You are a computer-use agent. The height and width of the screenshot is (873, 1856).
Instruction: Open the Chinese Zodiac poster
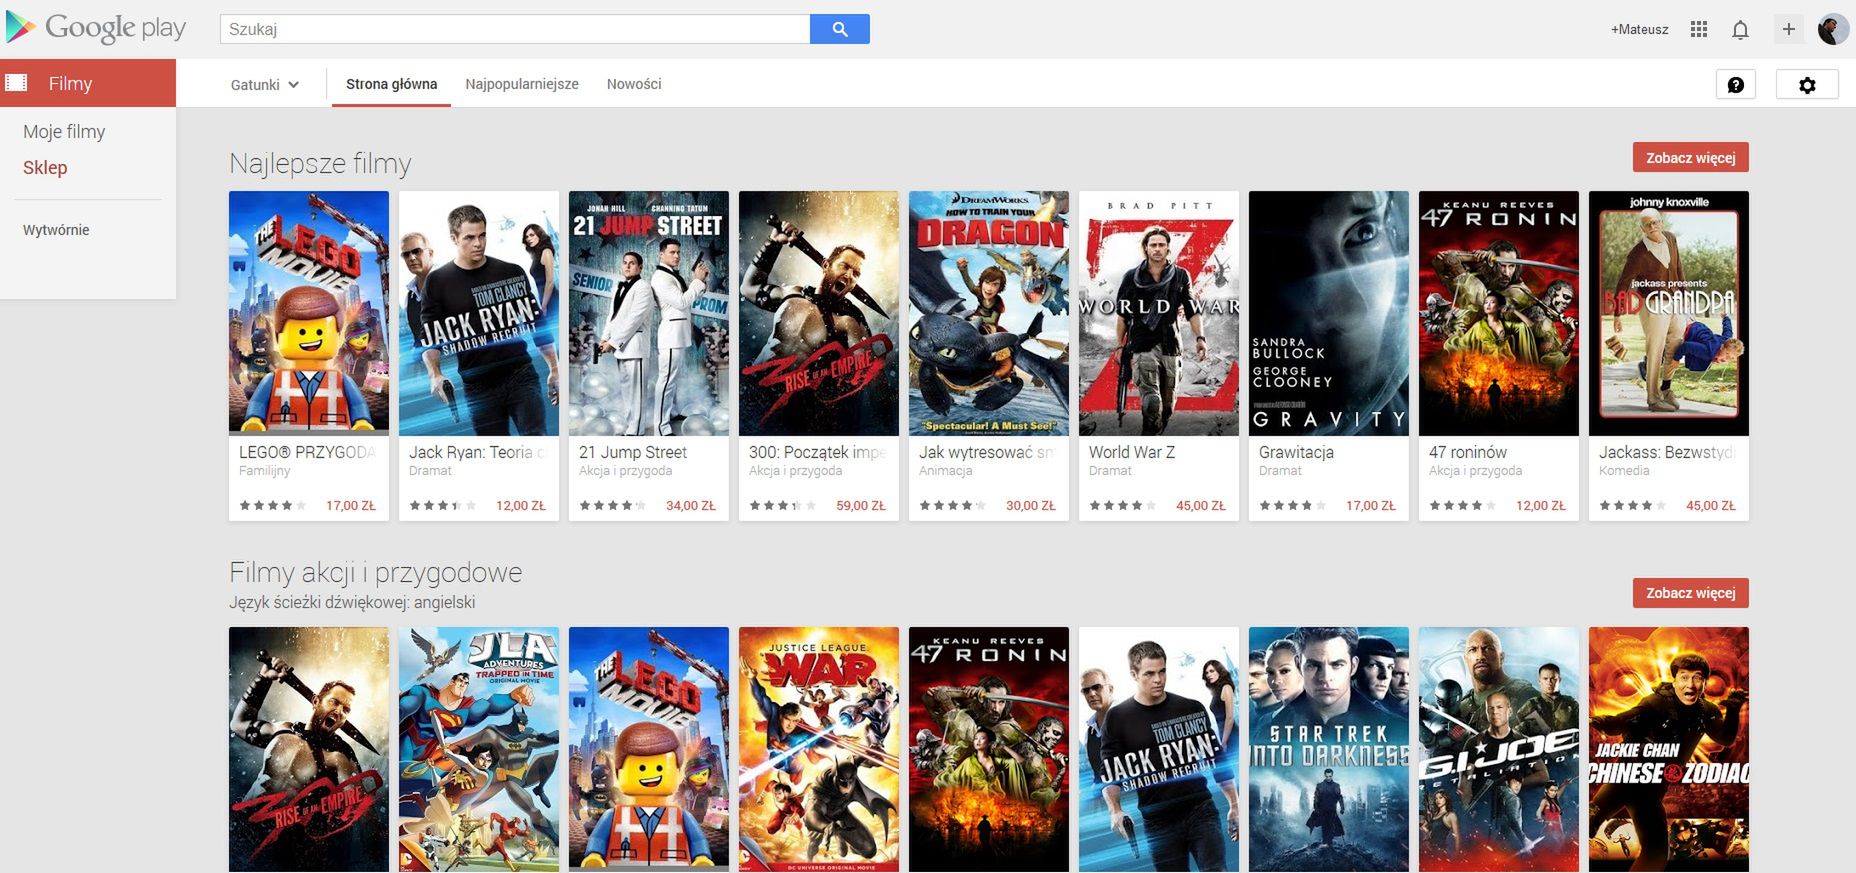tap(1669, 749)
